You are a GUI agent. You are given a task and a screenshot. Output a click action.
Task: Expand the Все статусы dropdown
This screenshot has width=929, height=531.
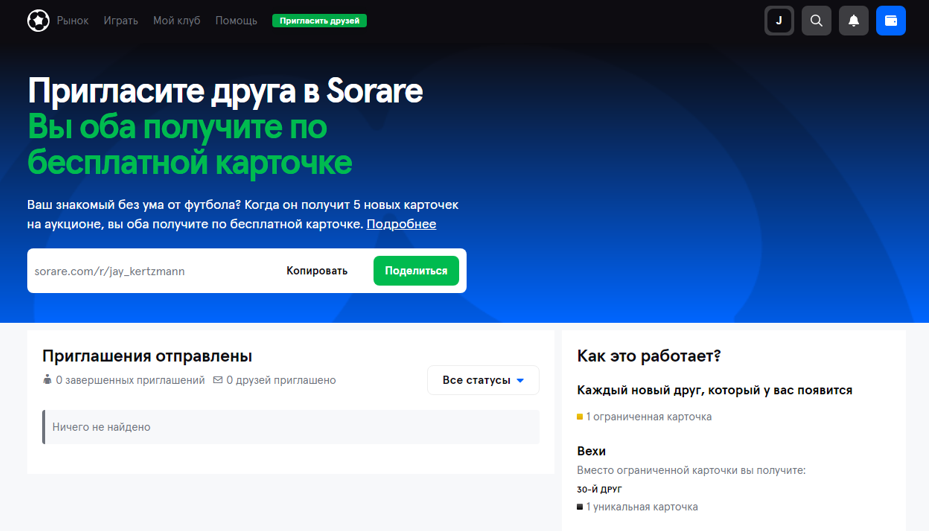click(x=483, y=380)
